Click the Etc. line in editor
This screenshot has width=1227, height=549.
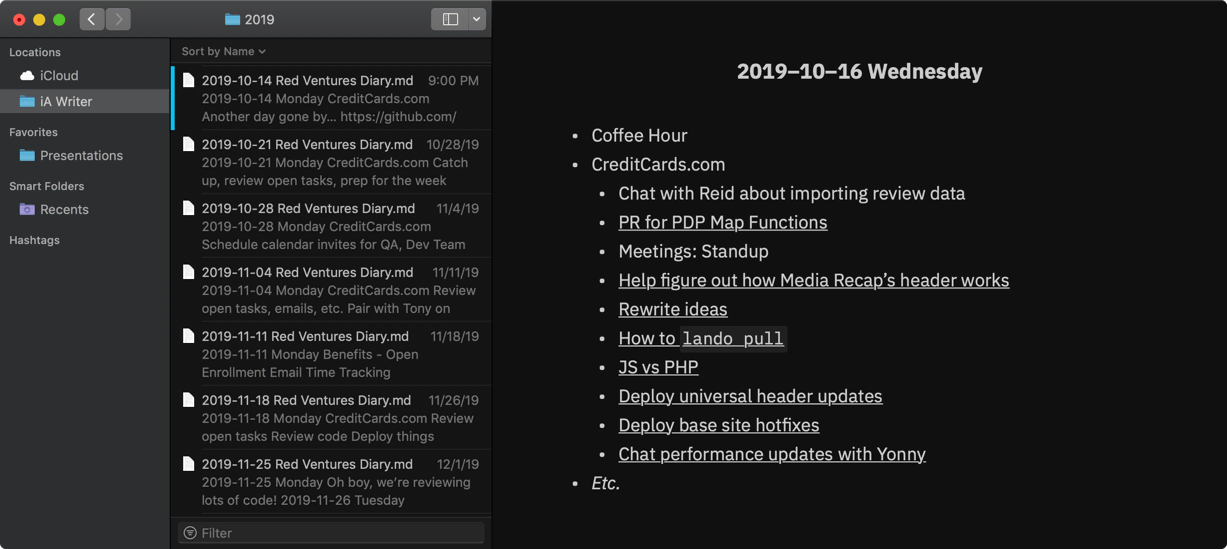[x=605, y=483]
